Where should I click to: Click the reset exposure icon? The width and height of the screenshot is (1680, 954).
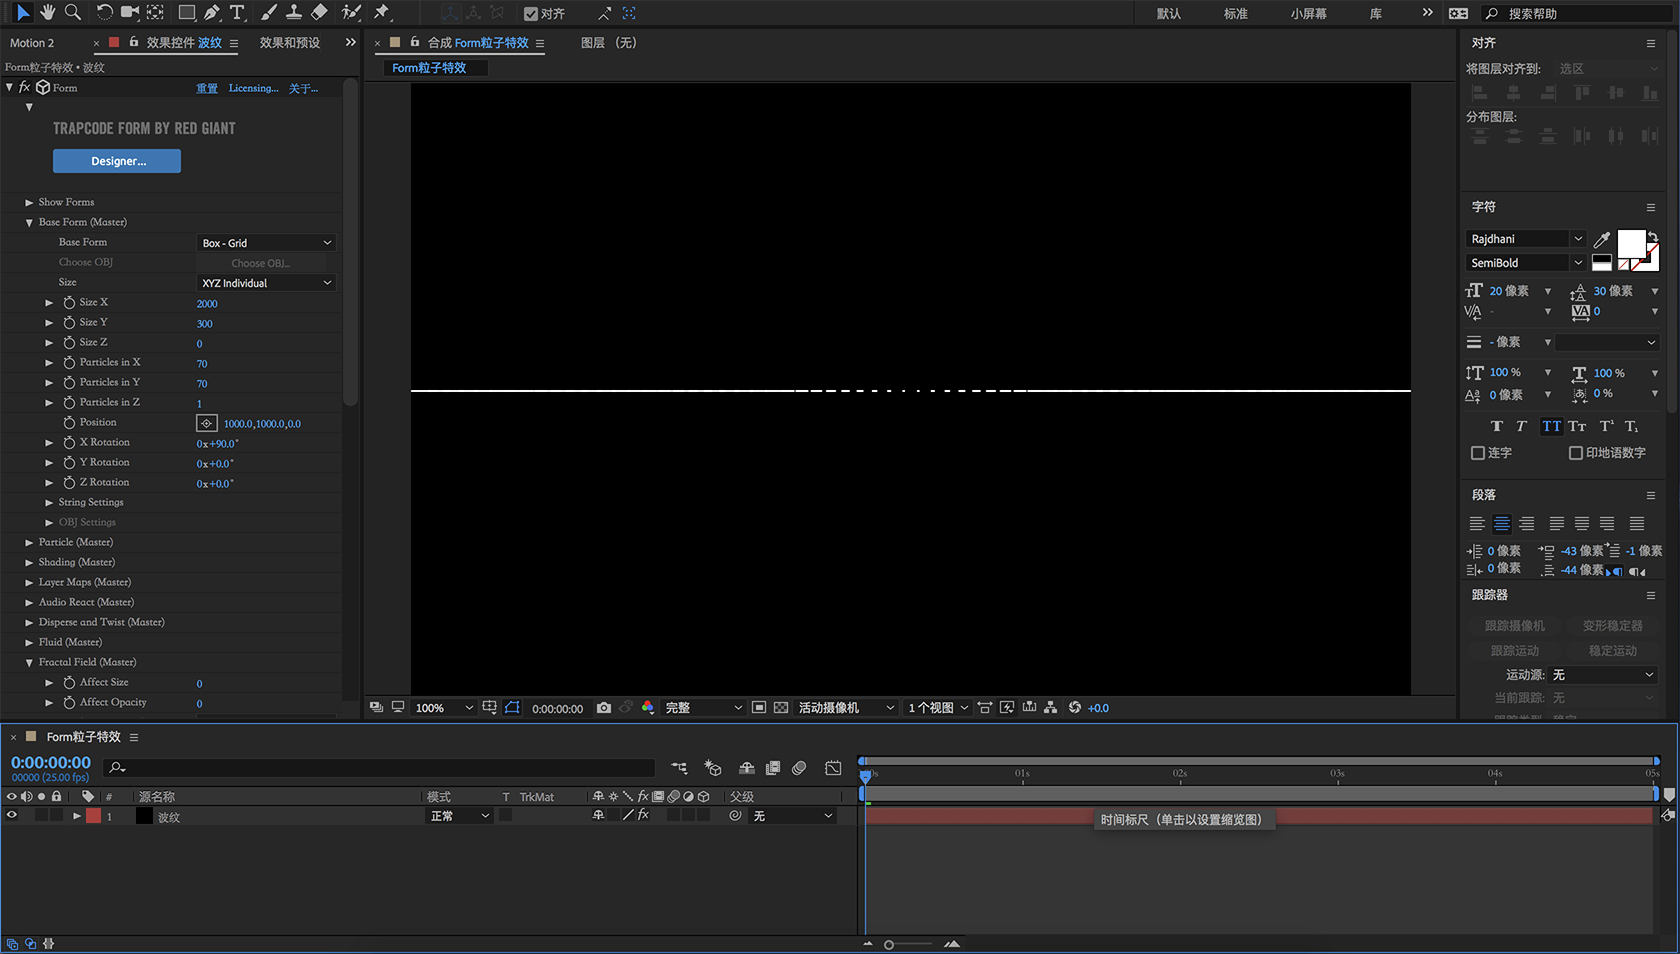pyautogui.click(x=1075, y=708)
